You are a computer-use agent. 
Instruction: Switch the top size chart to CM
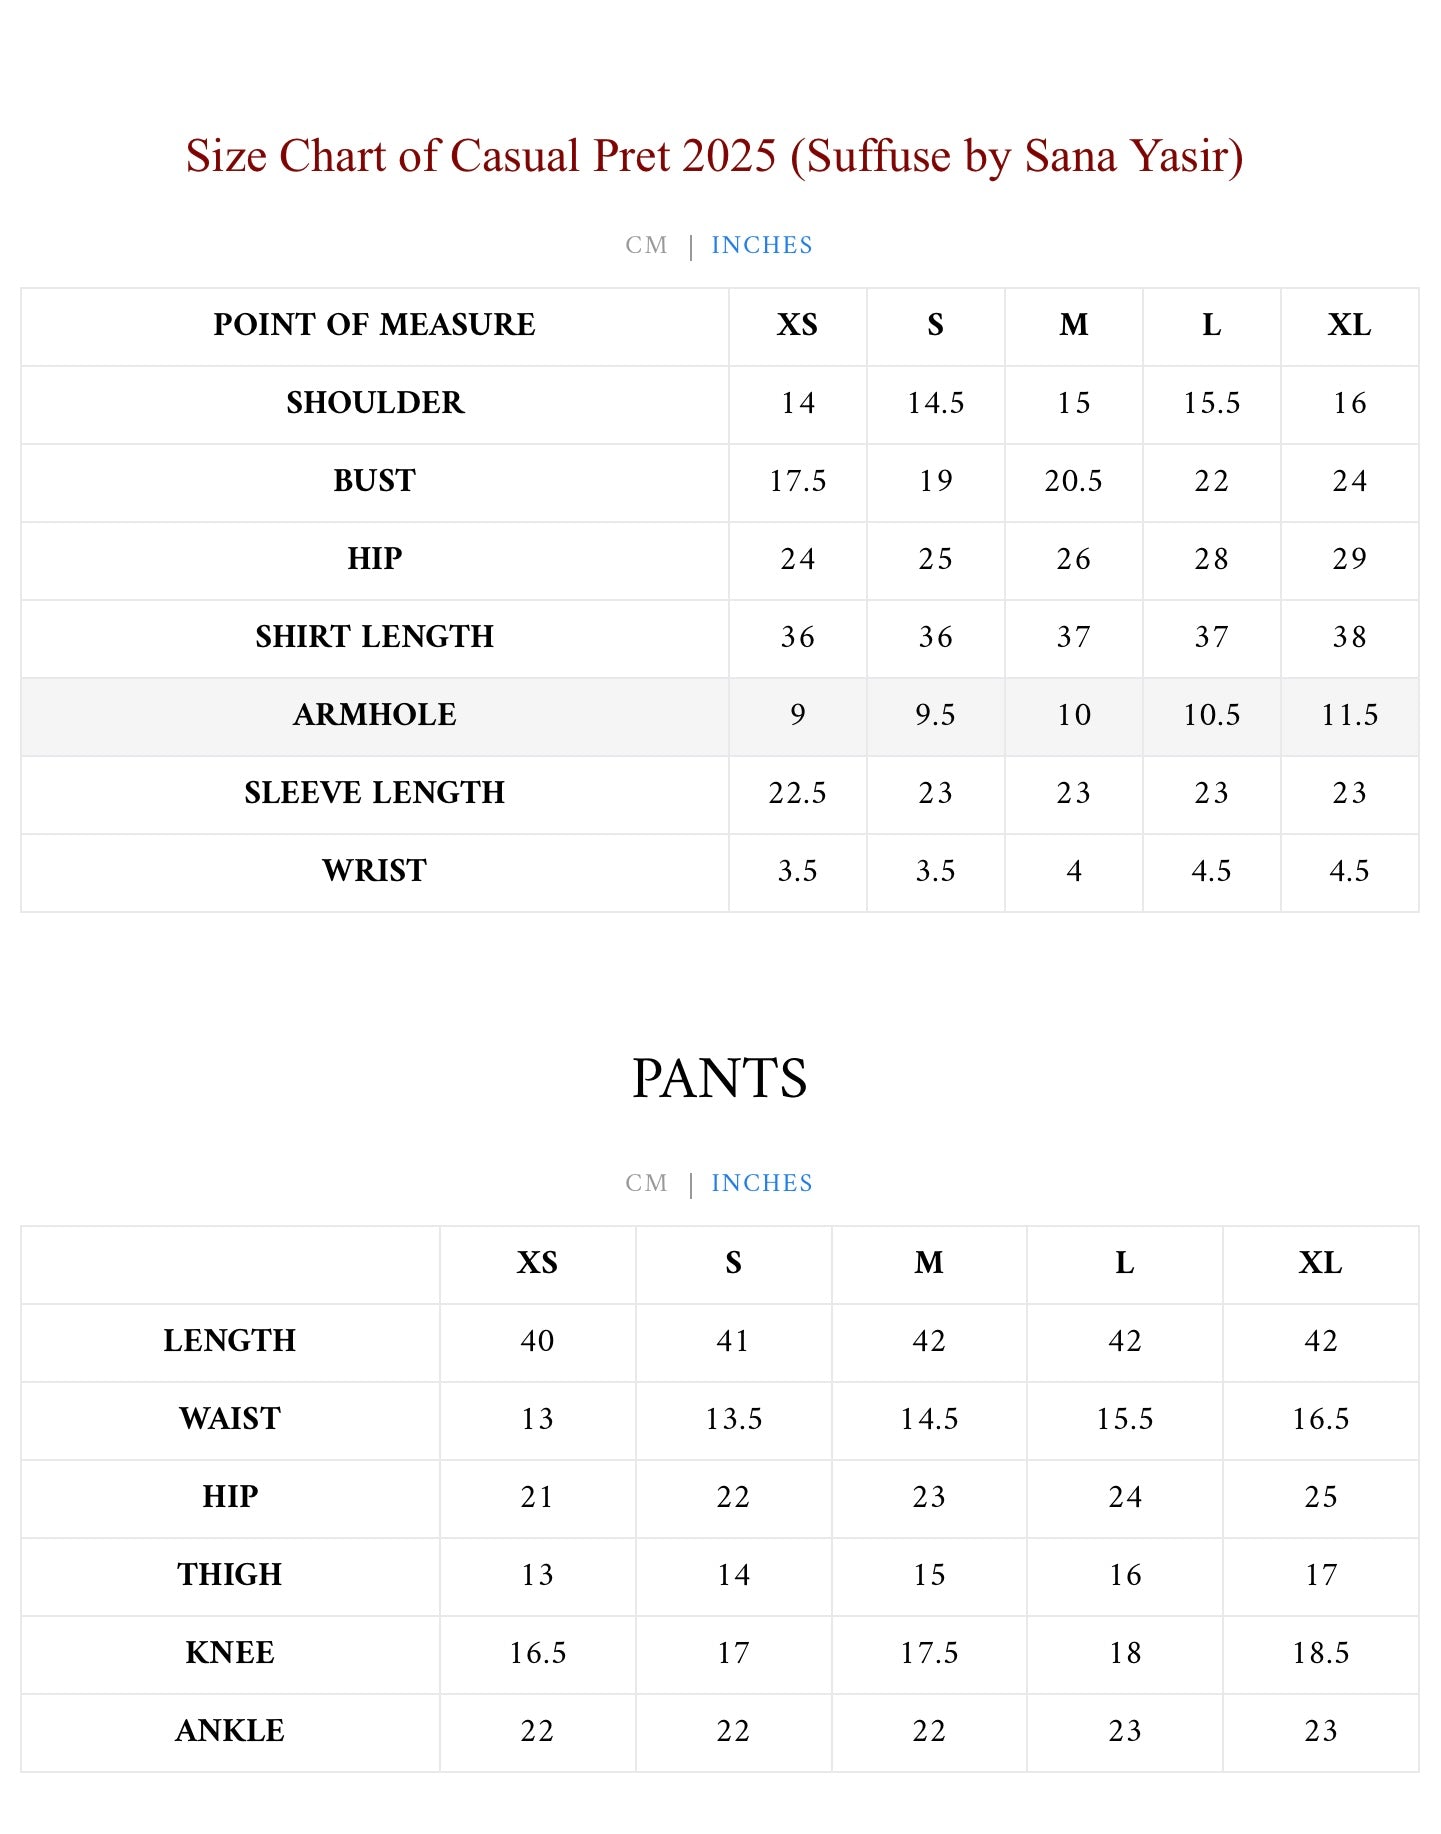(646, 245)
